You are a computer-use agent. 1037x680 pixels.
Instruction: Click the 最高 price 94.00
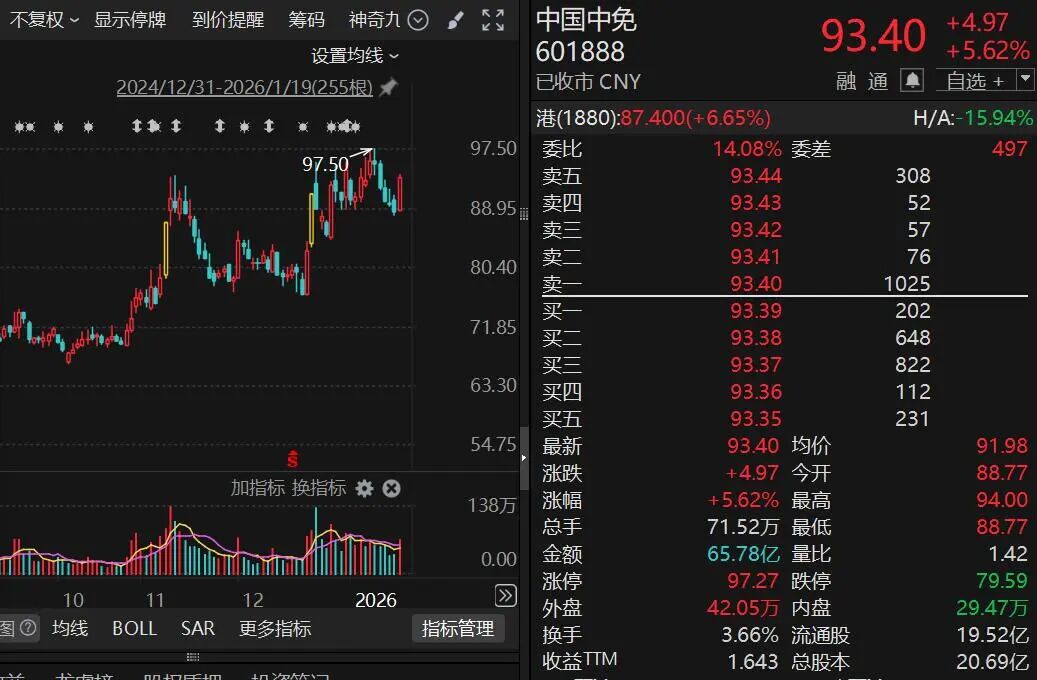click(1002, 500)
